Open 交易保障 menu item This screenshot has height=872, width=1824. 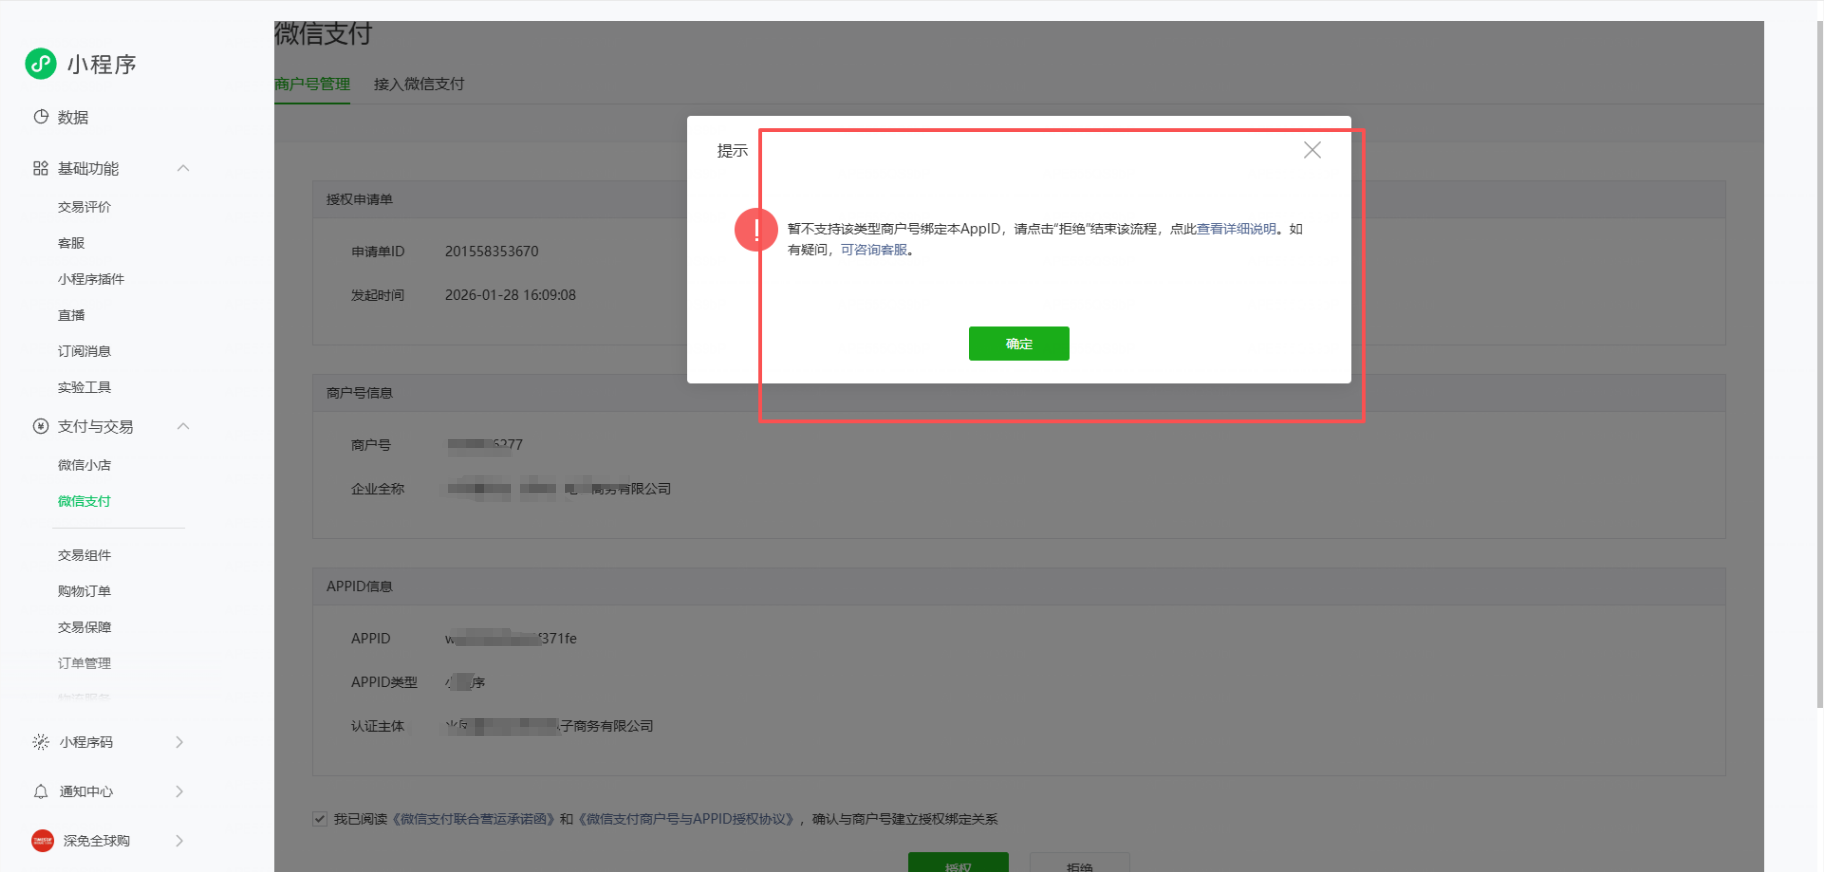tap(84, 627)
